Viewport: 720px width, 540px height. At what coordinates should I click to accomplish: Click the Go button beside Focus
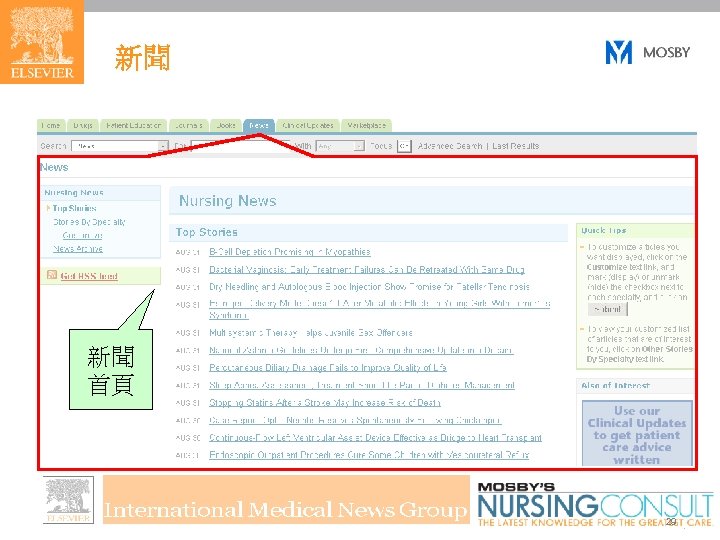(x=404, y=146)
